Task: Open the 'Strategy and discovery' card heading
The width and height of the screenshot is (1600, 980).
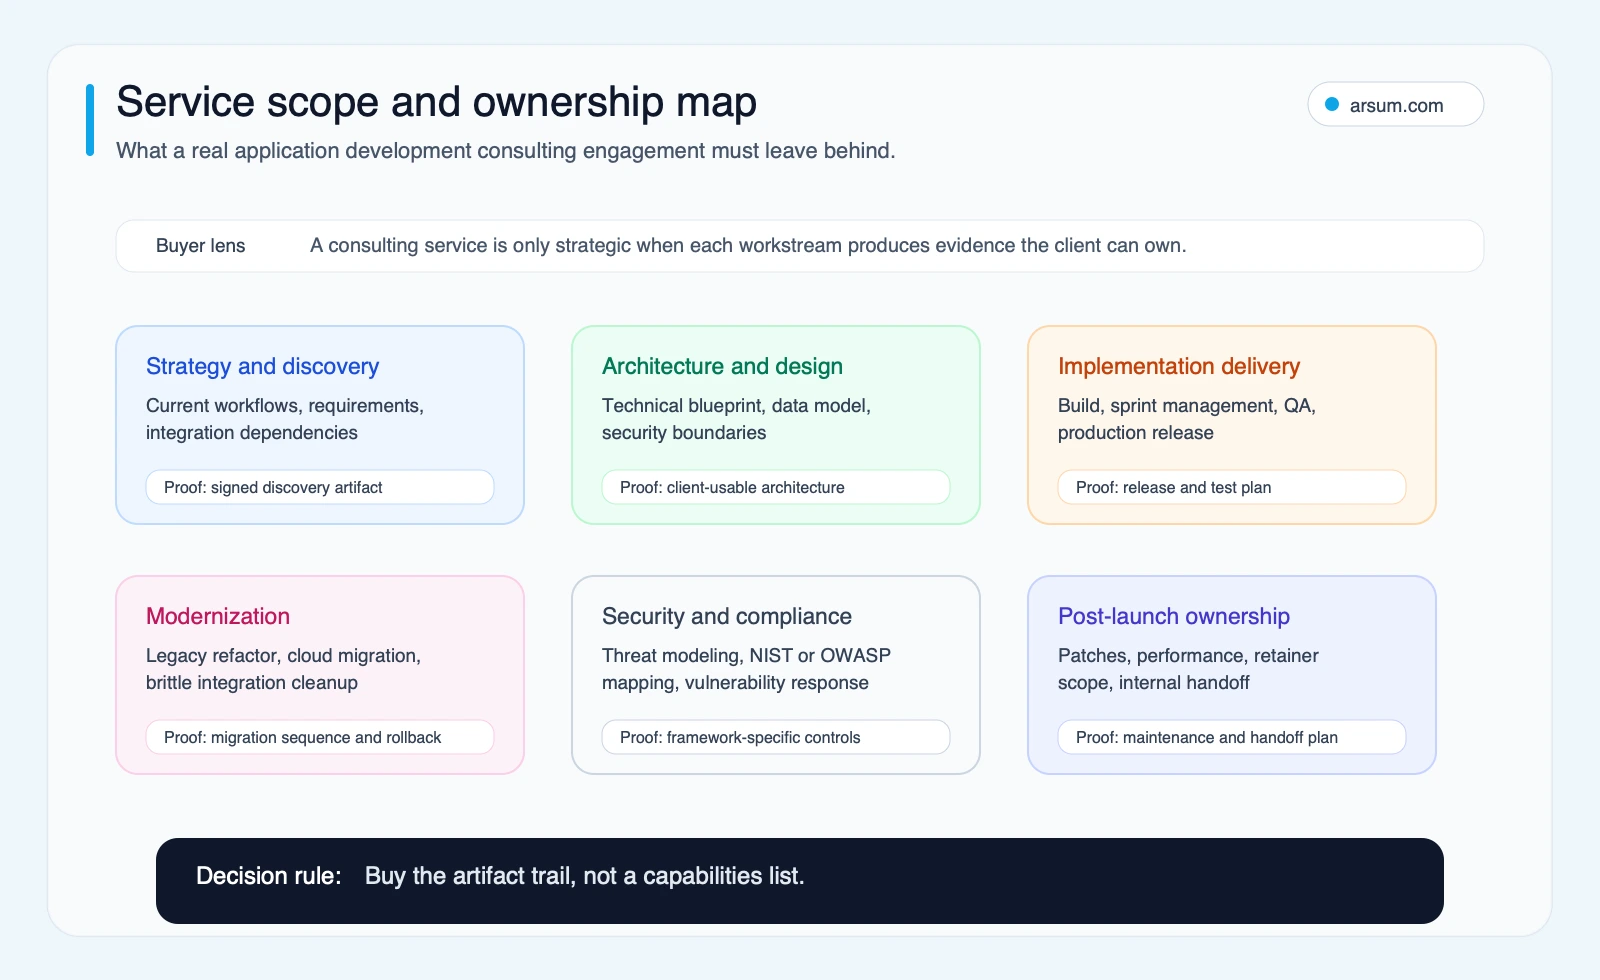Action: tap(262, 366)
